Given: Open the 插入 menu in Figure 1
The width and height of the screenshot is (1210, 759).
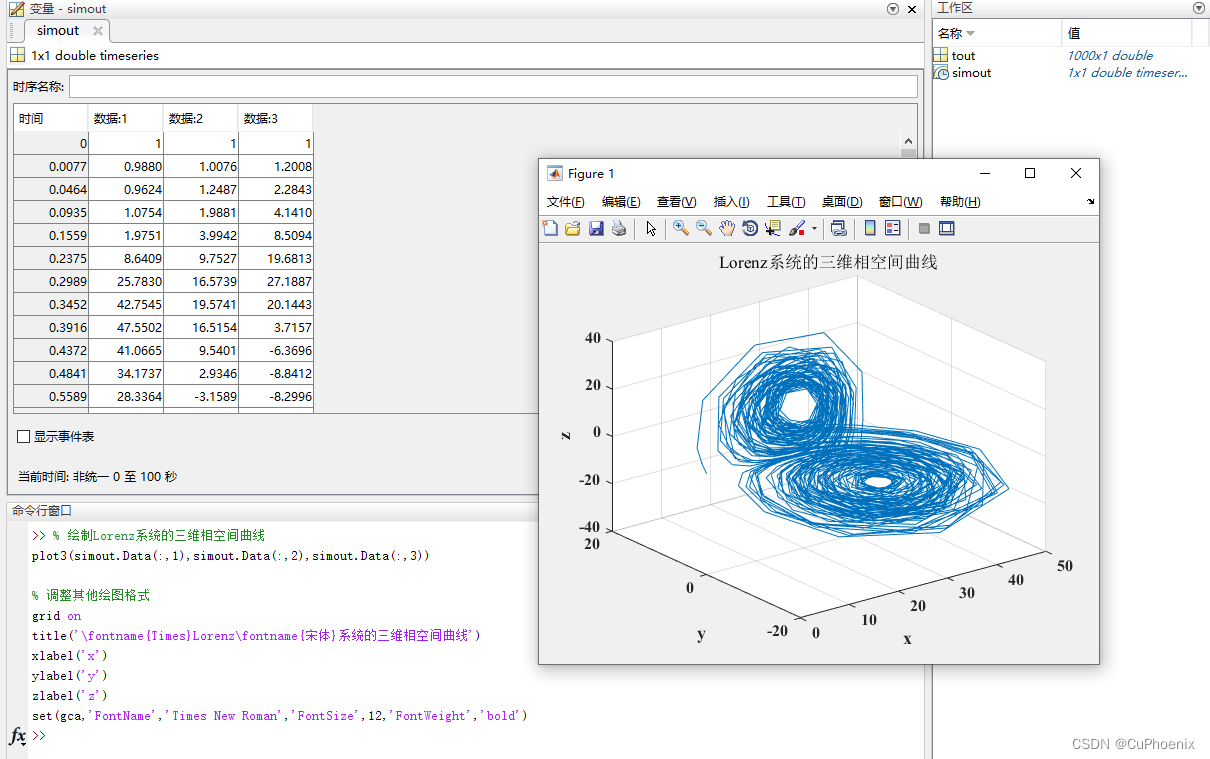Looking at the screenshot, I should coord(731,201).
